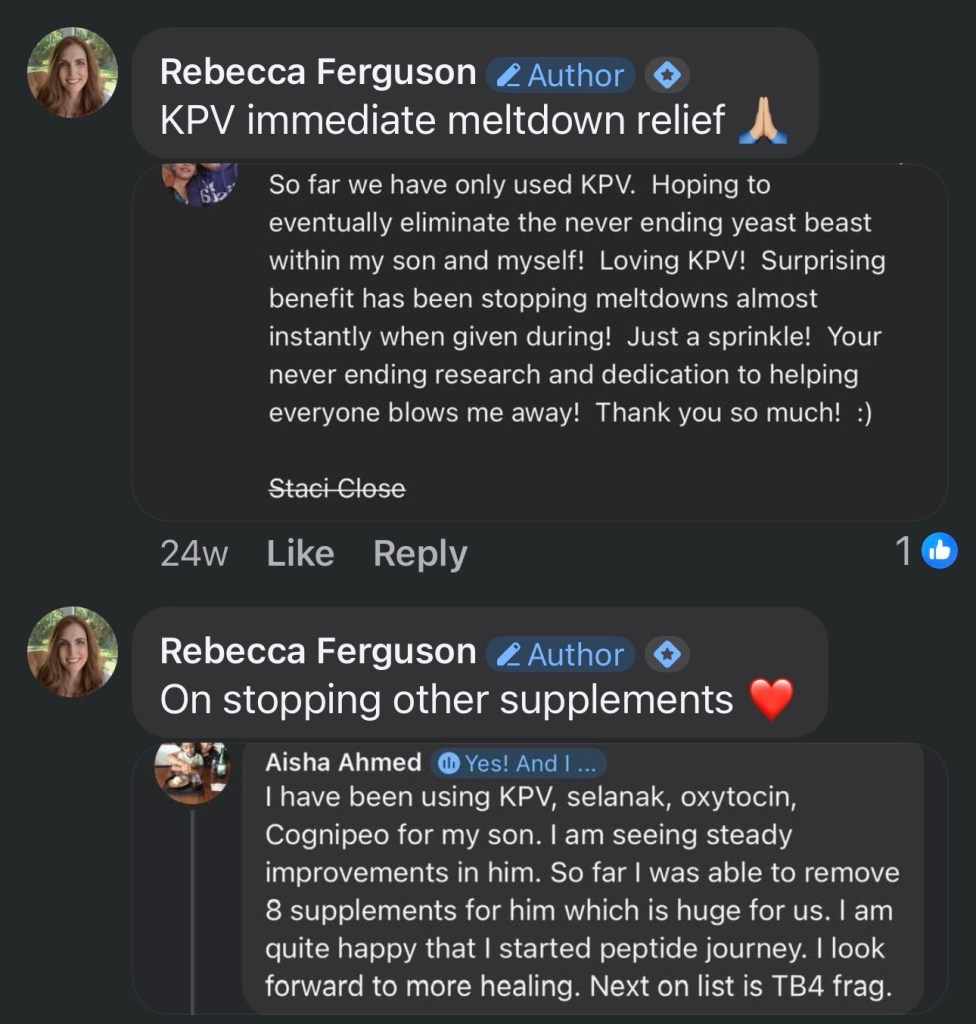Click the red heart emoji
The height and width of the screenshot is (1024, 976).
click(770, 700)
